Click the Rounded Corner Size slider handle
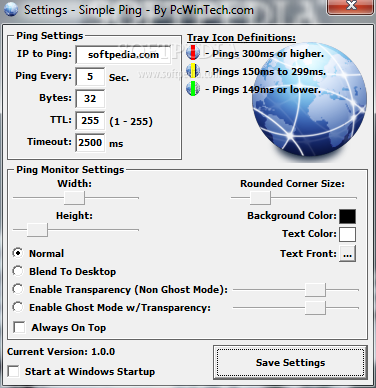This screenshot has height=388, width=376. [x=260, y=198]
